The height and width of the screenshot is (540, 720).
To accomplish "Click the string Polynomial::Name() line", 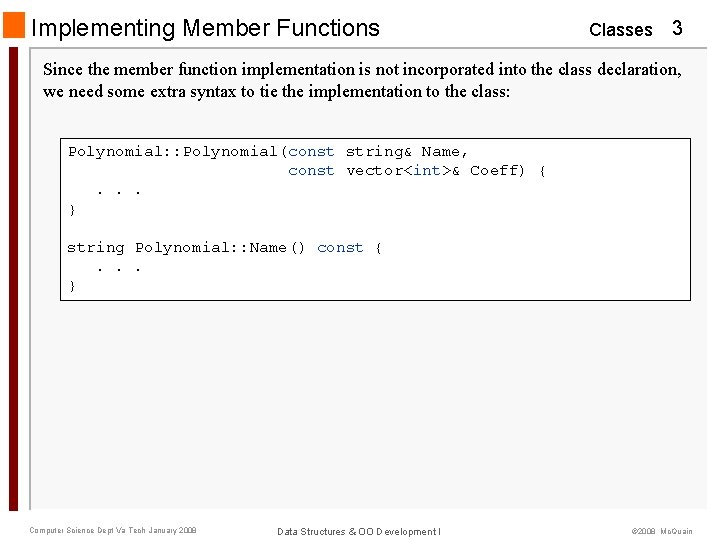I will coord(224,248).
